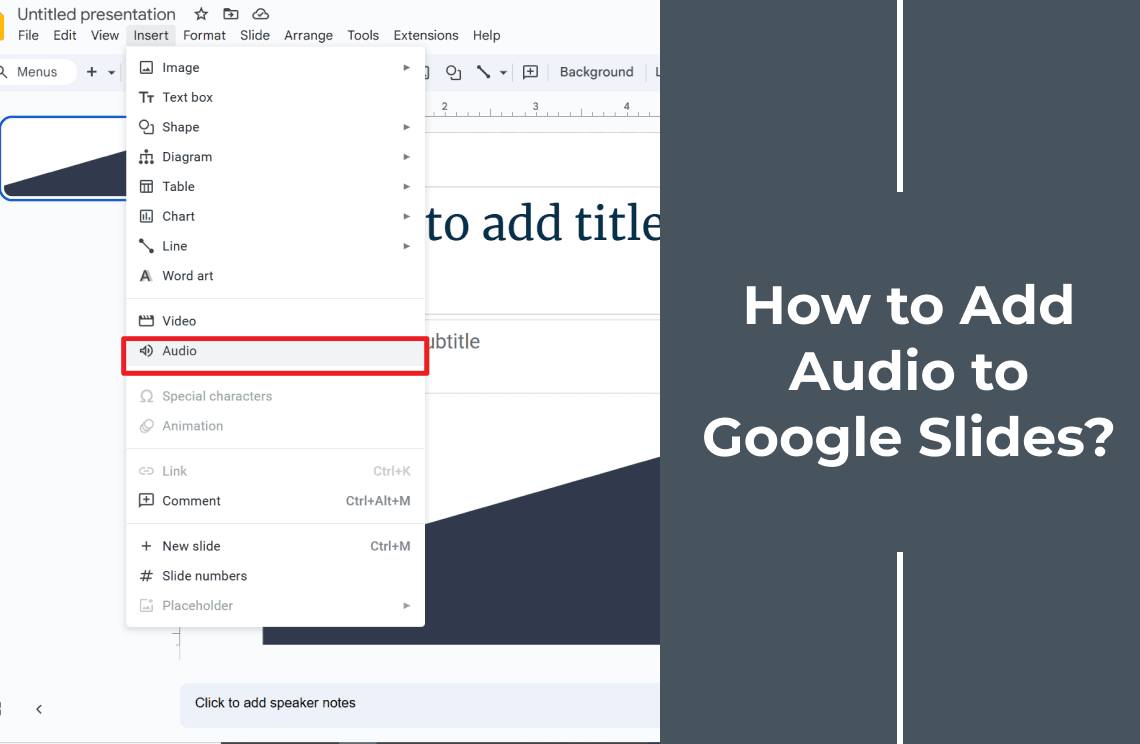The height and width of the screenshot is (744, 1140).
Task: Click the Video clapper icon
Action: coord(146,321)
